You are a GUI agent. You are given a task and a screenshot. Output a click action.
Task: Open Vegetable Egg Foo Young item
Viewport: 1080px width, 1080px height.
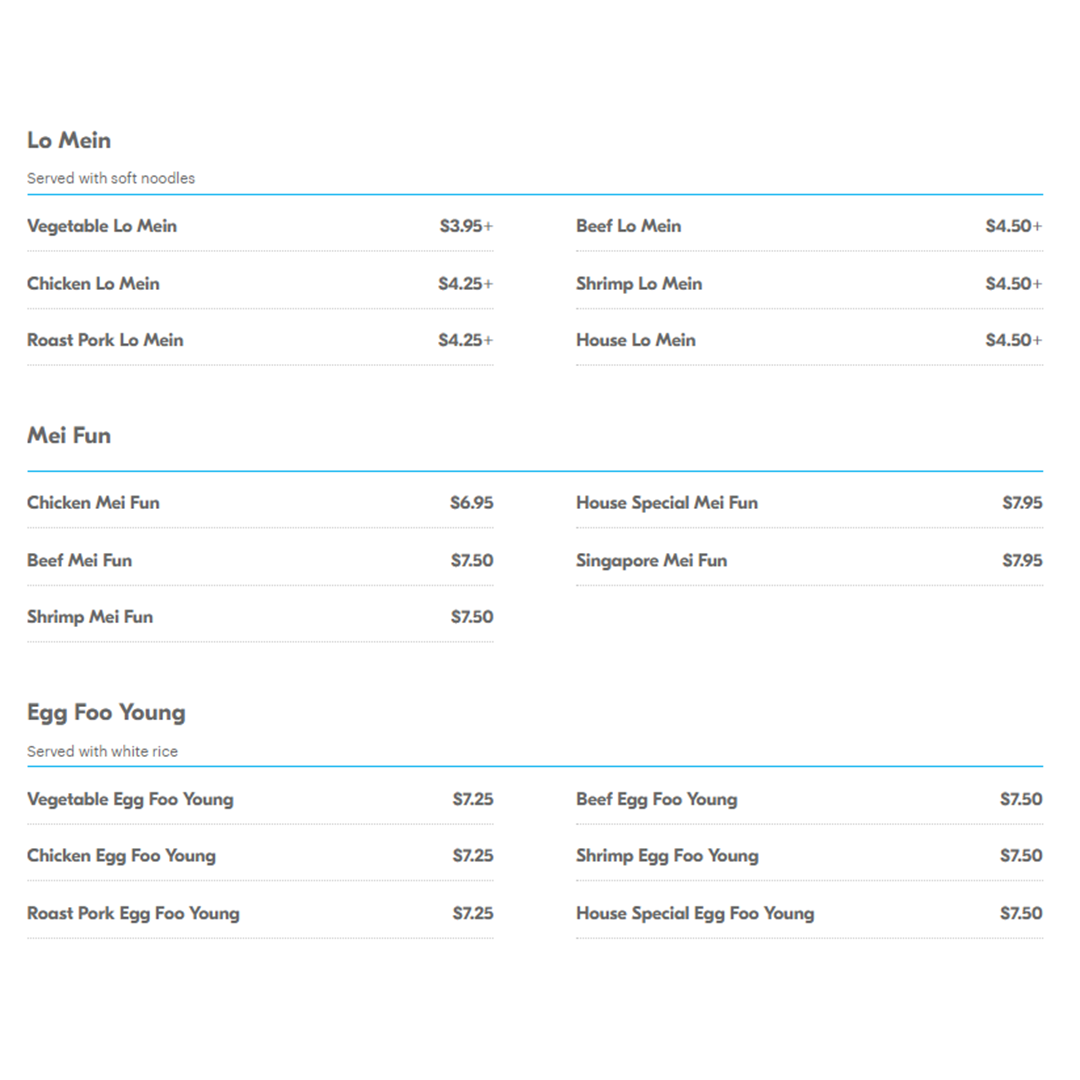tap(130, 800)
